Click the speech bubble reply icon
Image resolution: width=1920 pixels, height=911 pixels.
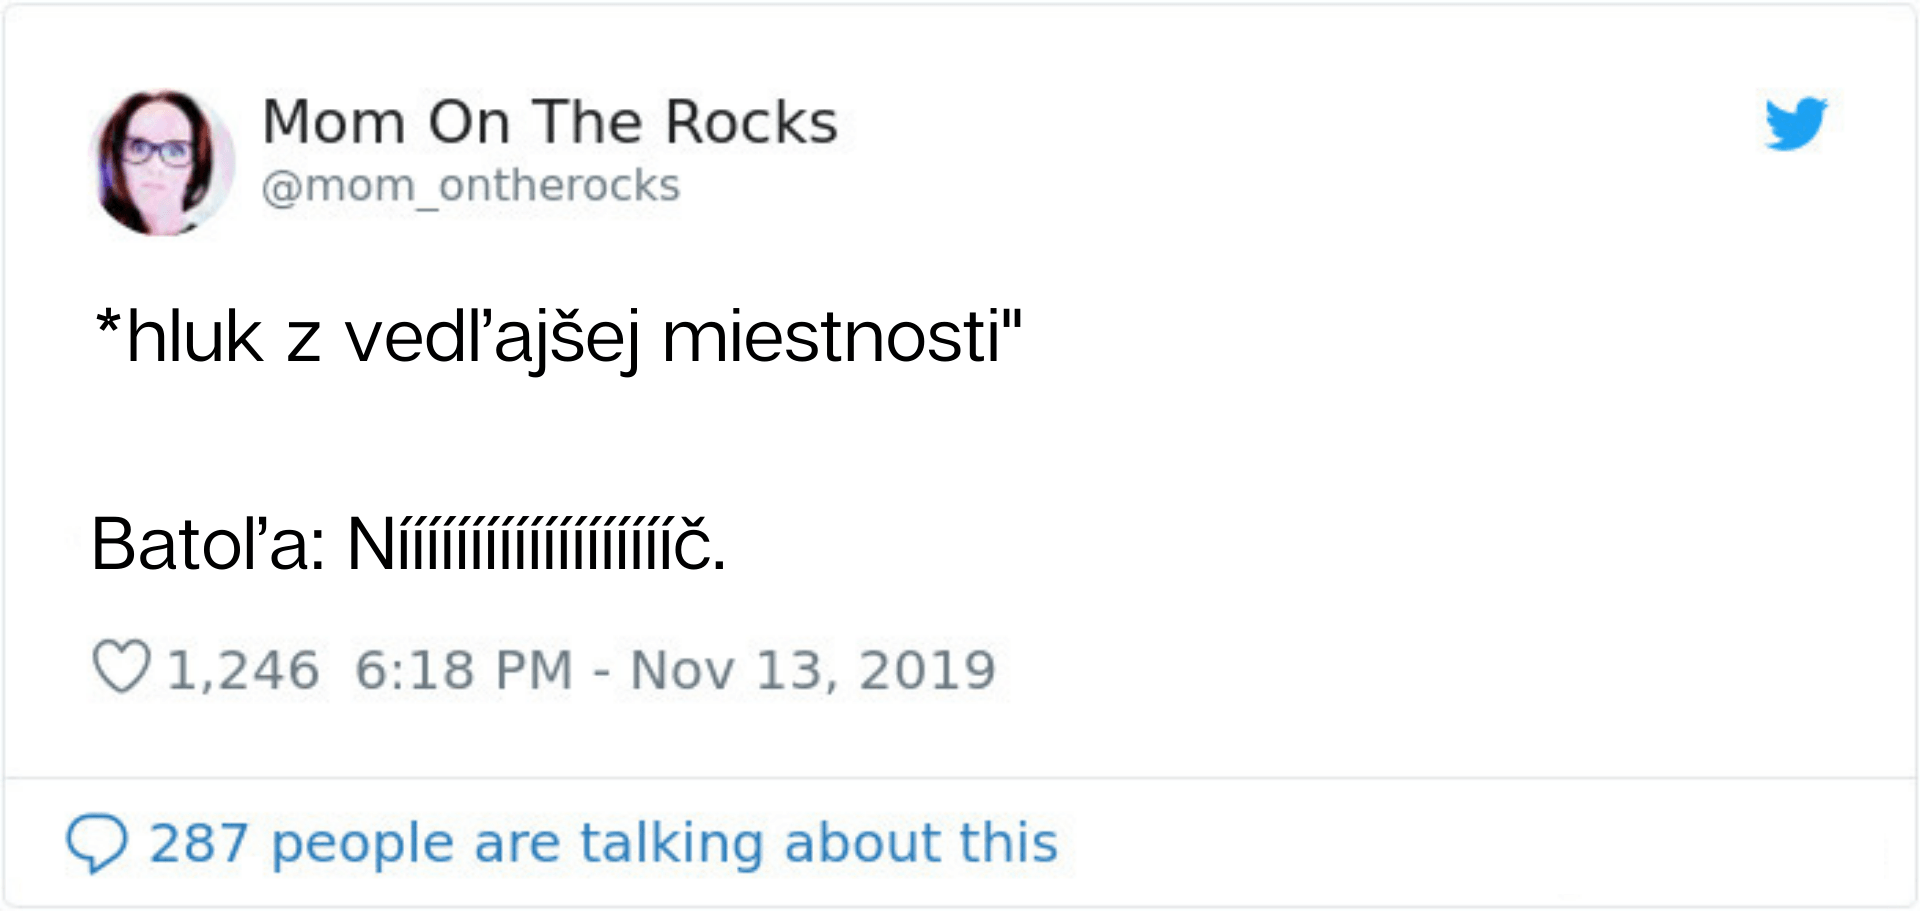tap(96, 843)
